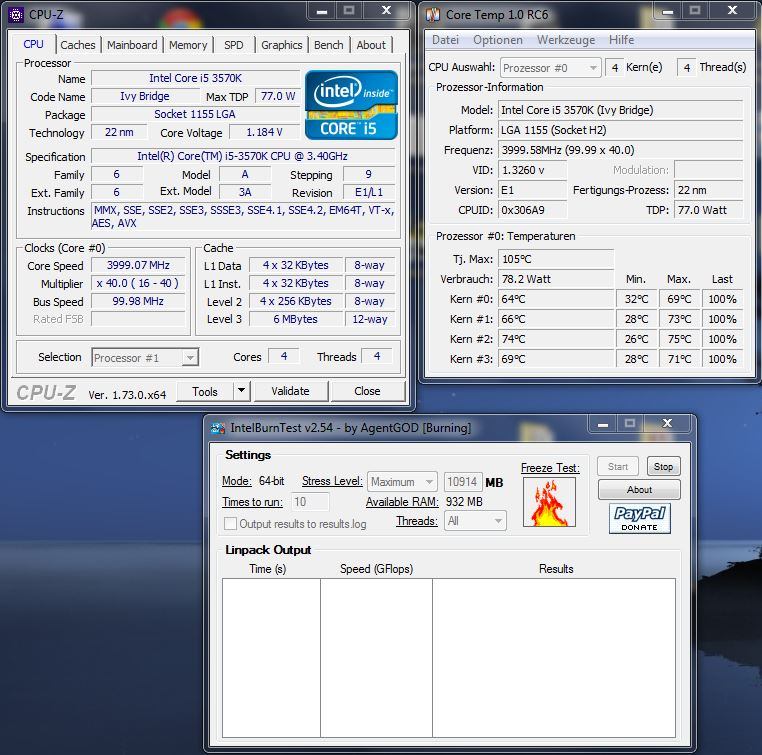Click the Instructions list text in CPU-Z
The height and width of the screenshot is (755, 762).
tap(243, 217)
